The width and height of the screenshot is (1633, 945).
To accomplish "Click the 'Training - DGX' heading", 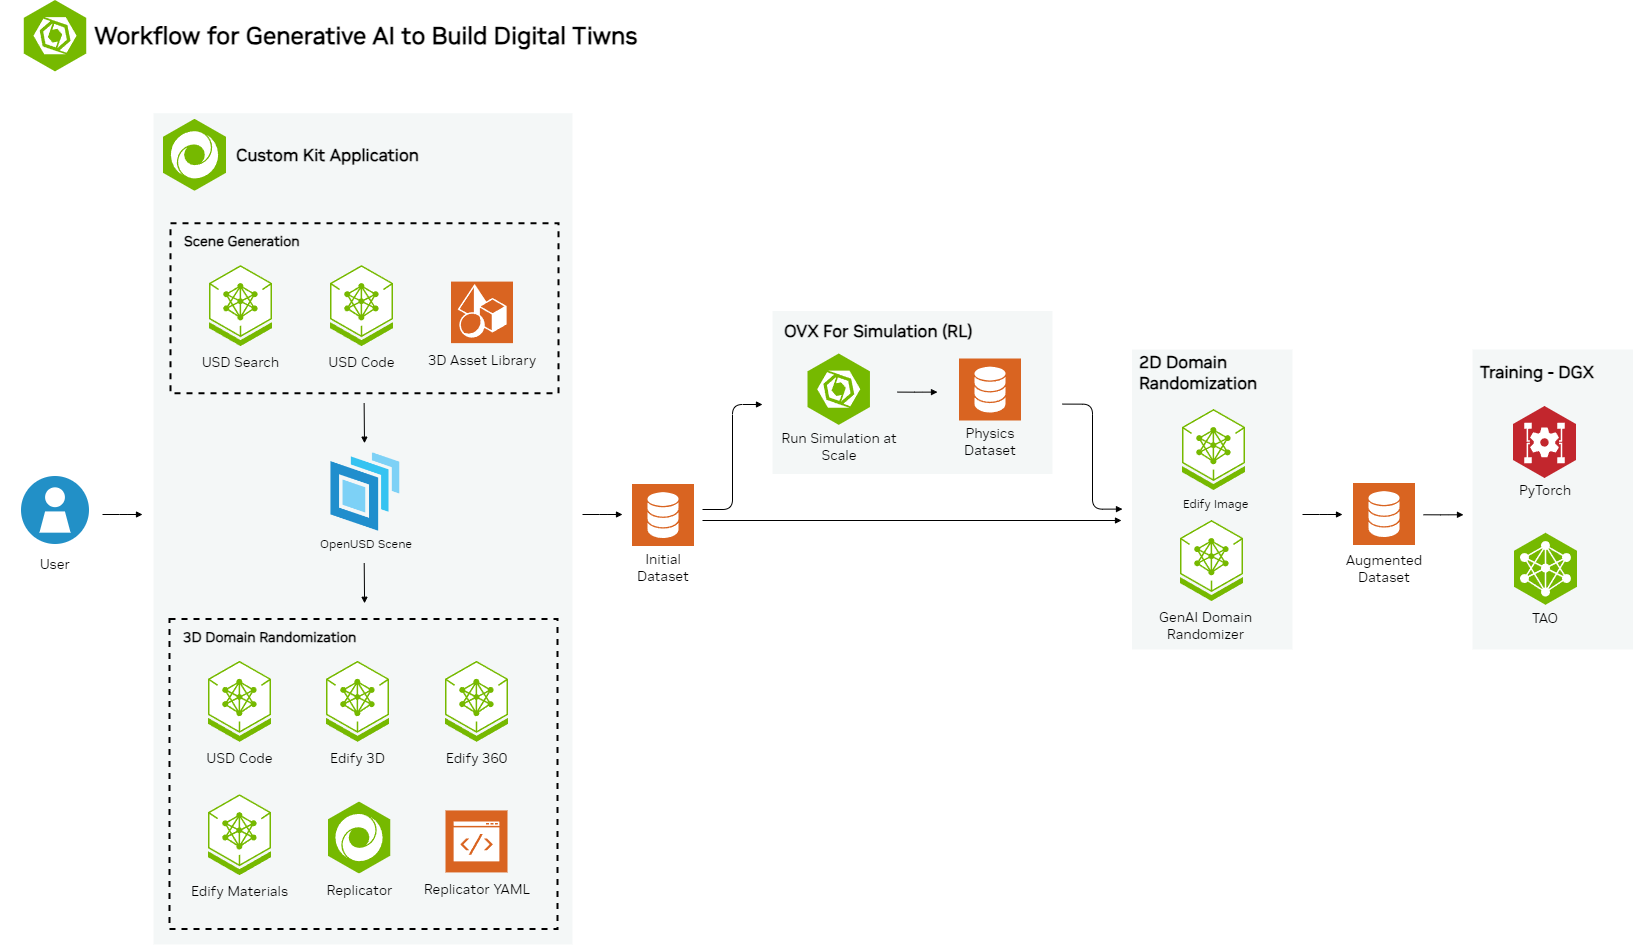I will coord(1537,372).
